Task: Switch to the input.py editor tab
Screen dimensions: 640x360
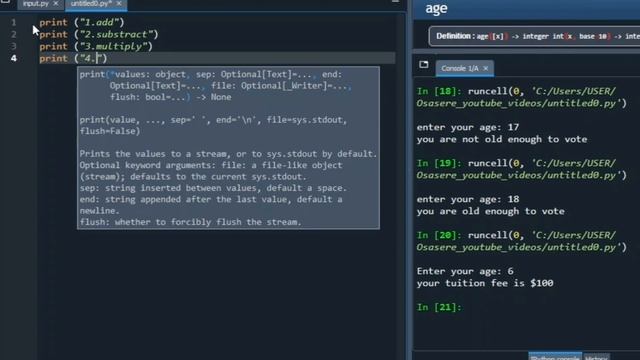Action: click(x=36, y=4)
